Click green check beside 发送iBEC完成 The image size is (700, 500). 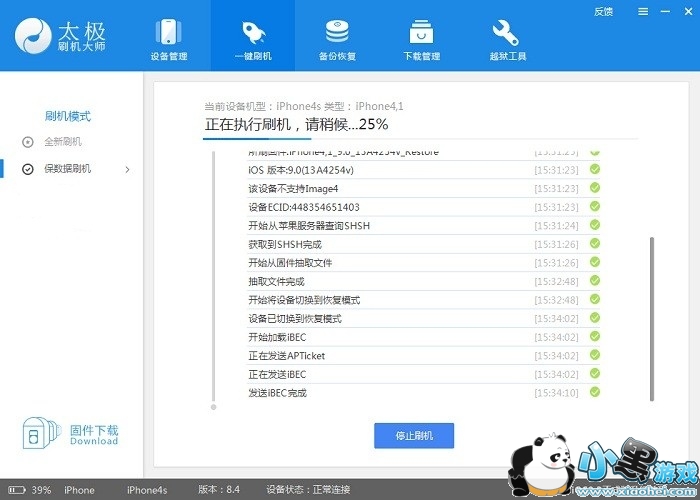point(595,392)
